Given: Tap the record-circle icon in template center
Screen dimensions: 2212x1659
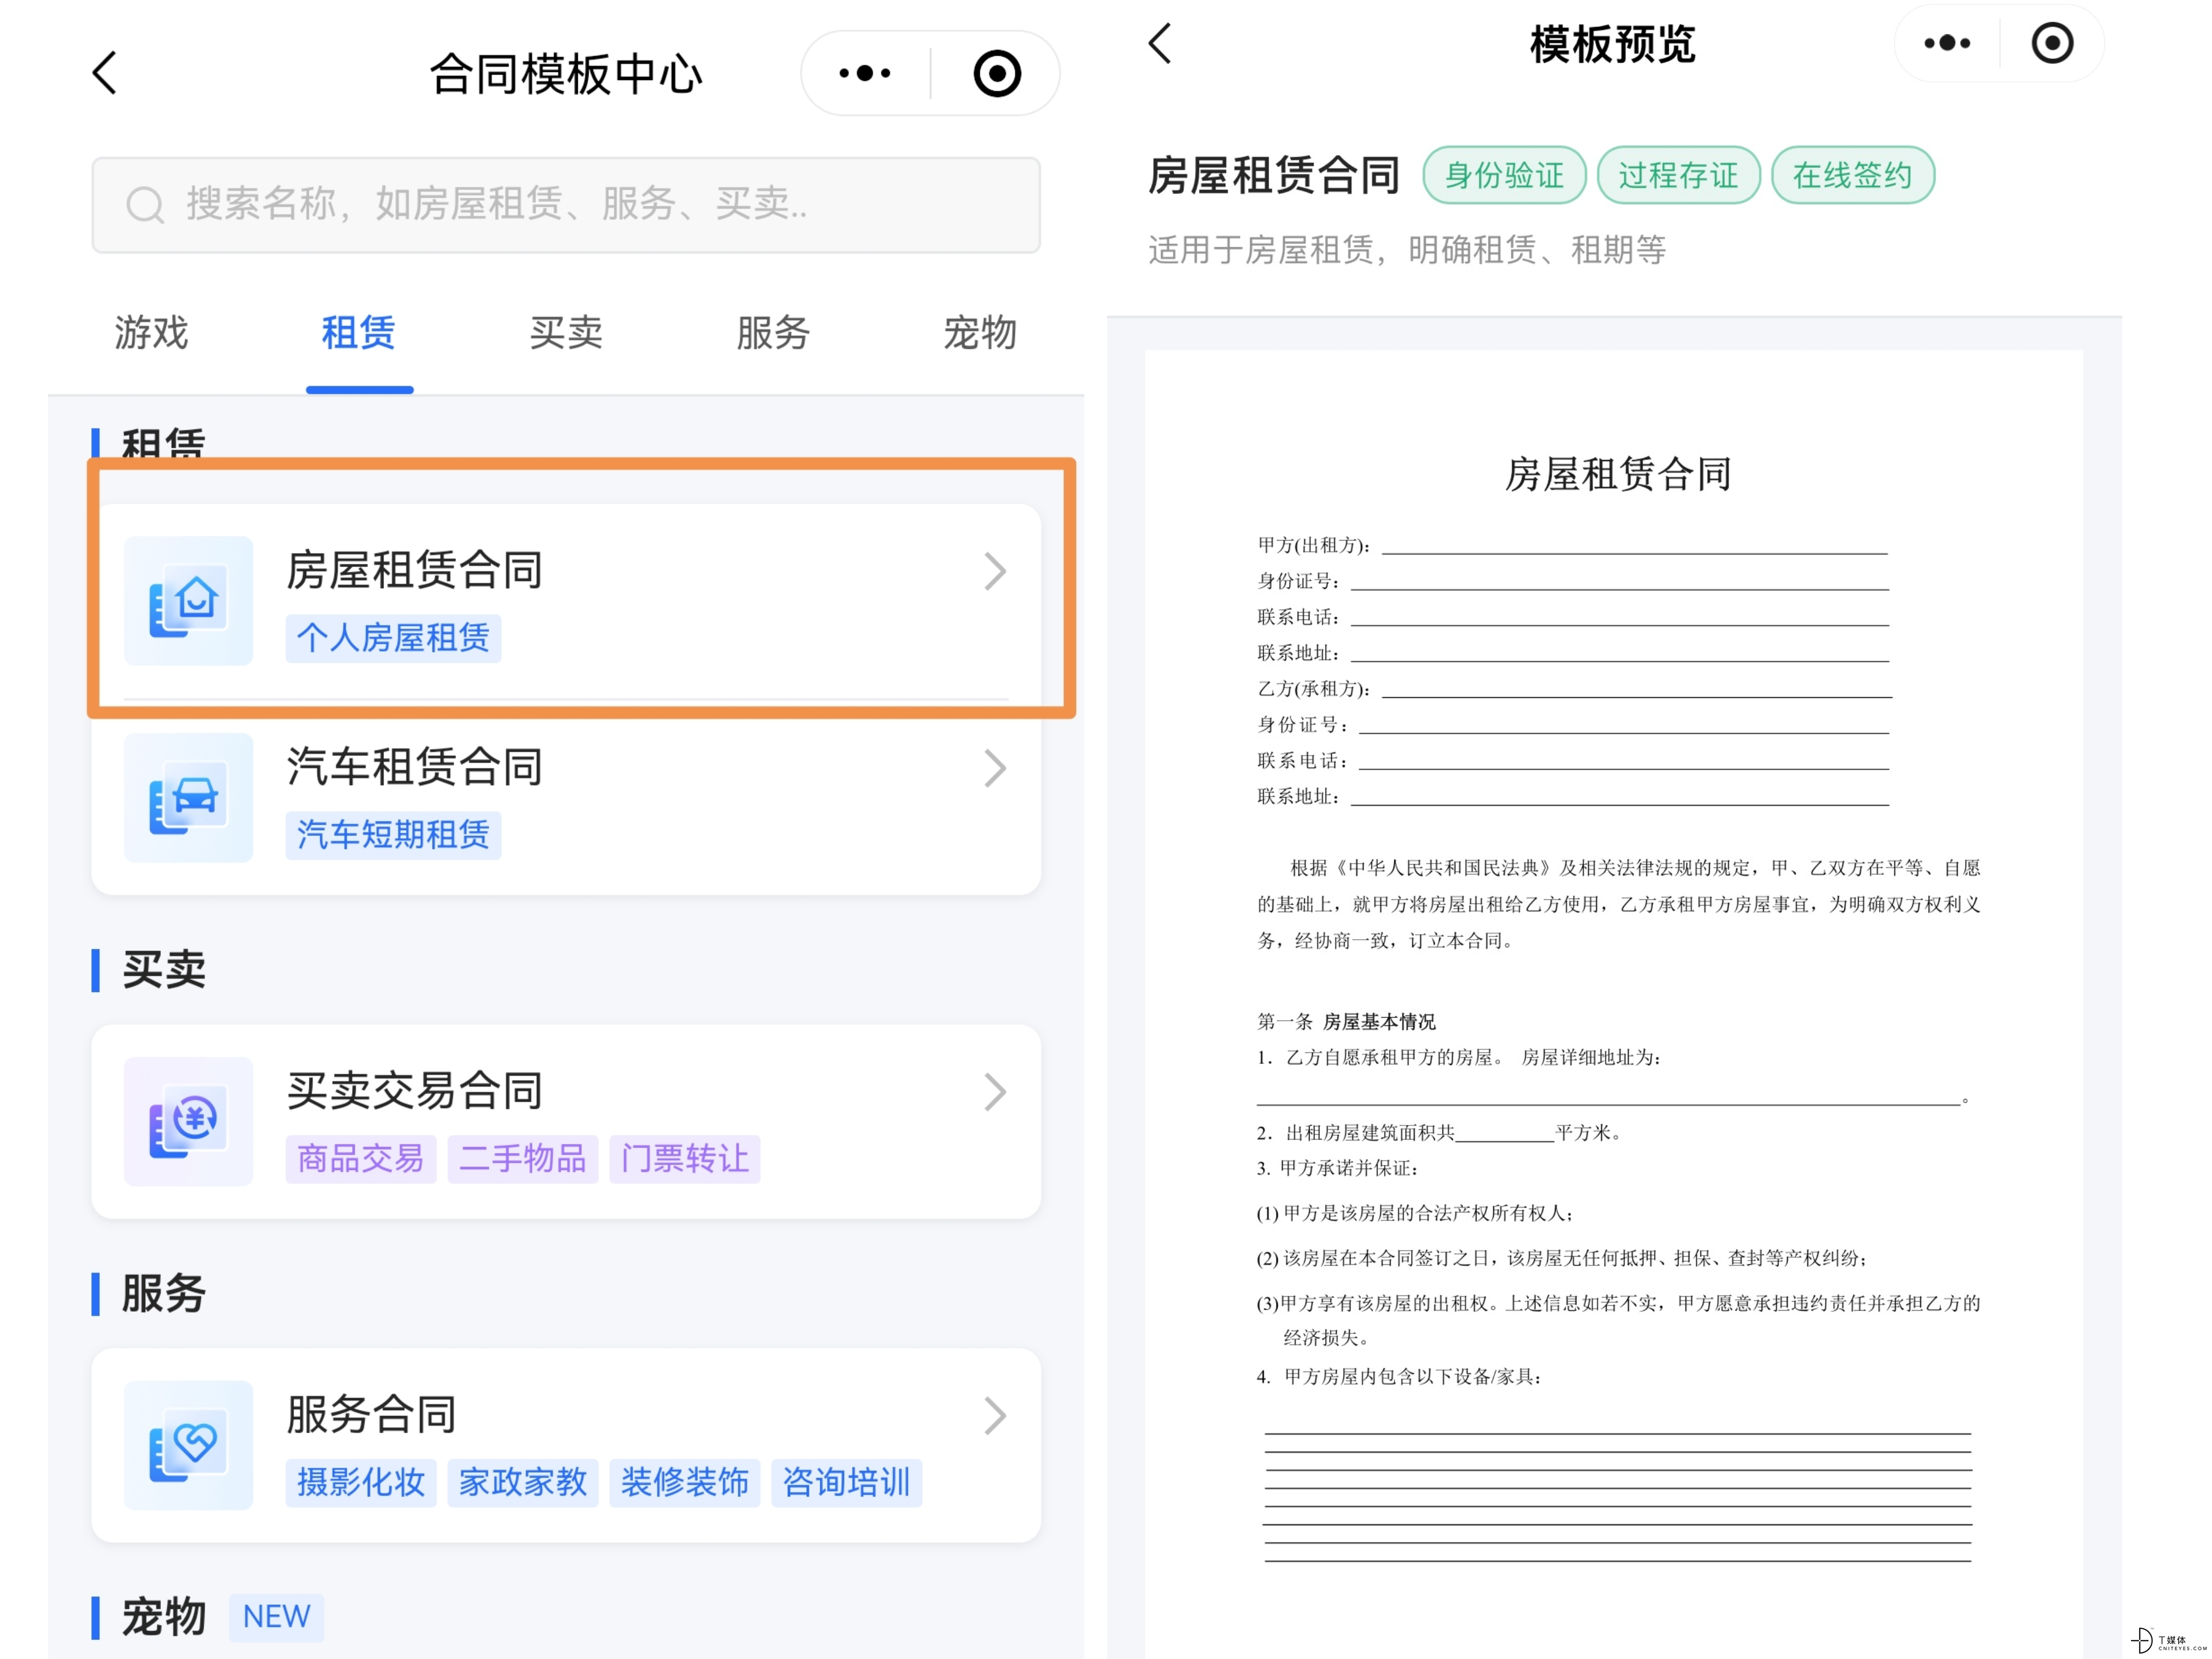Looking at the screenshot, I should [997, 73].
